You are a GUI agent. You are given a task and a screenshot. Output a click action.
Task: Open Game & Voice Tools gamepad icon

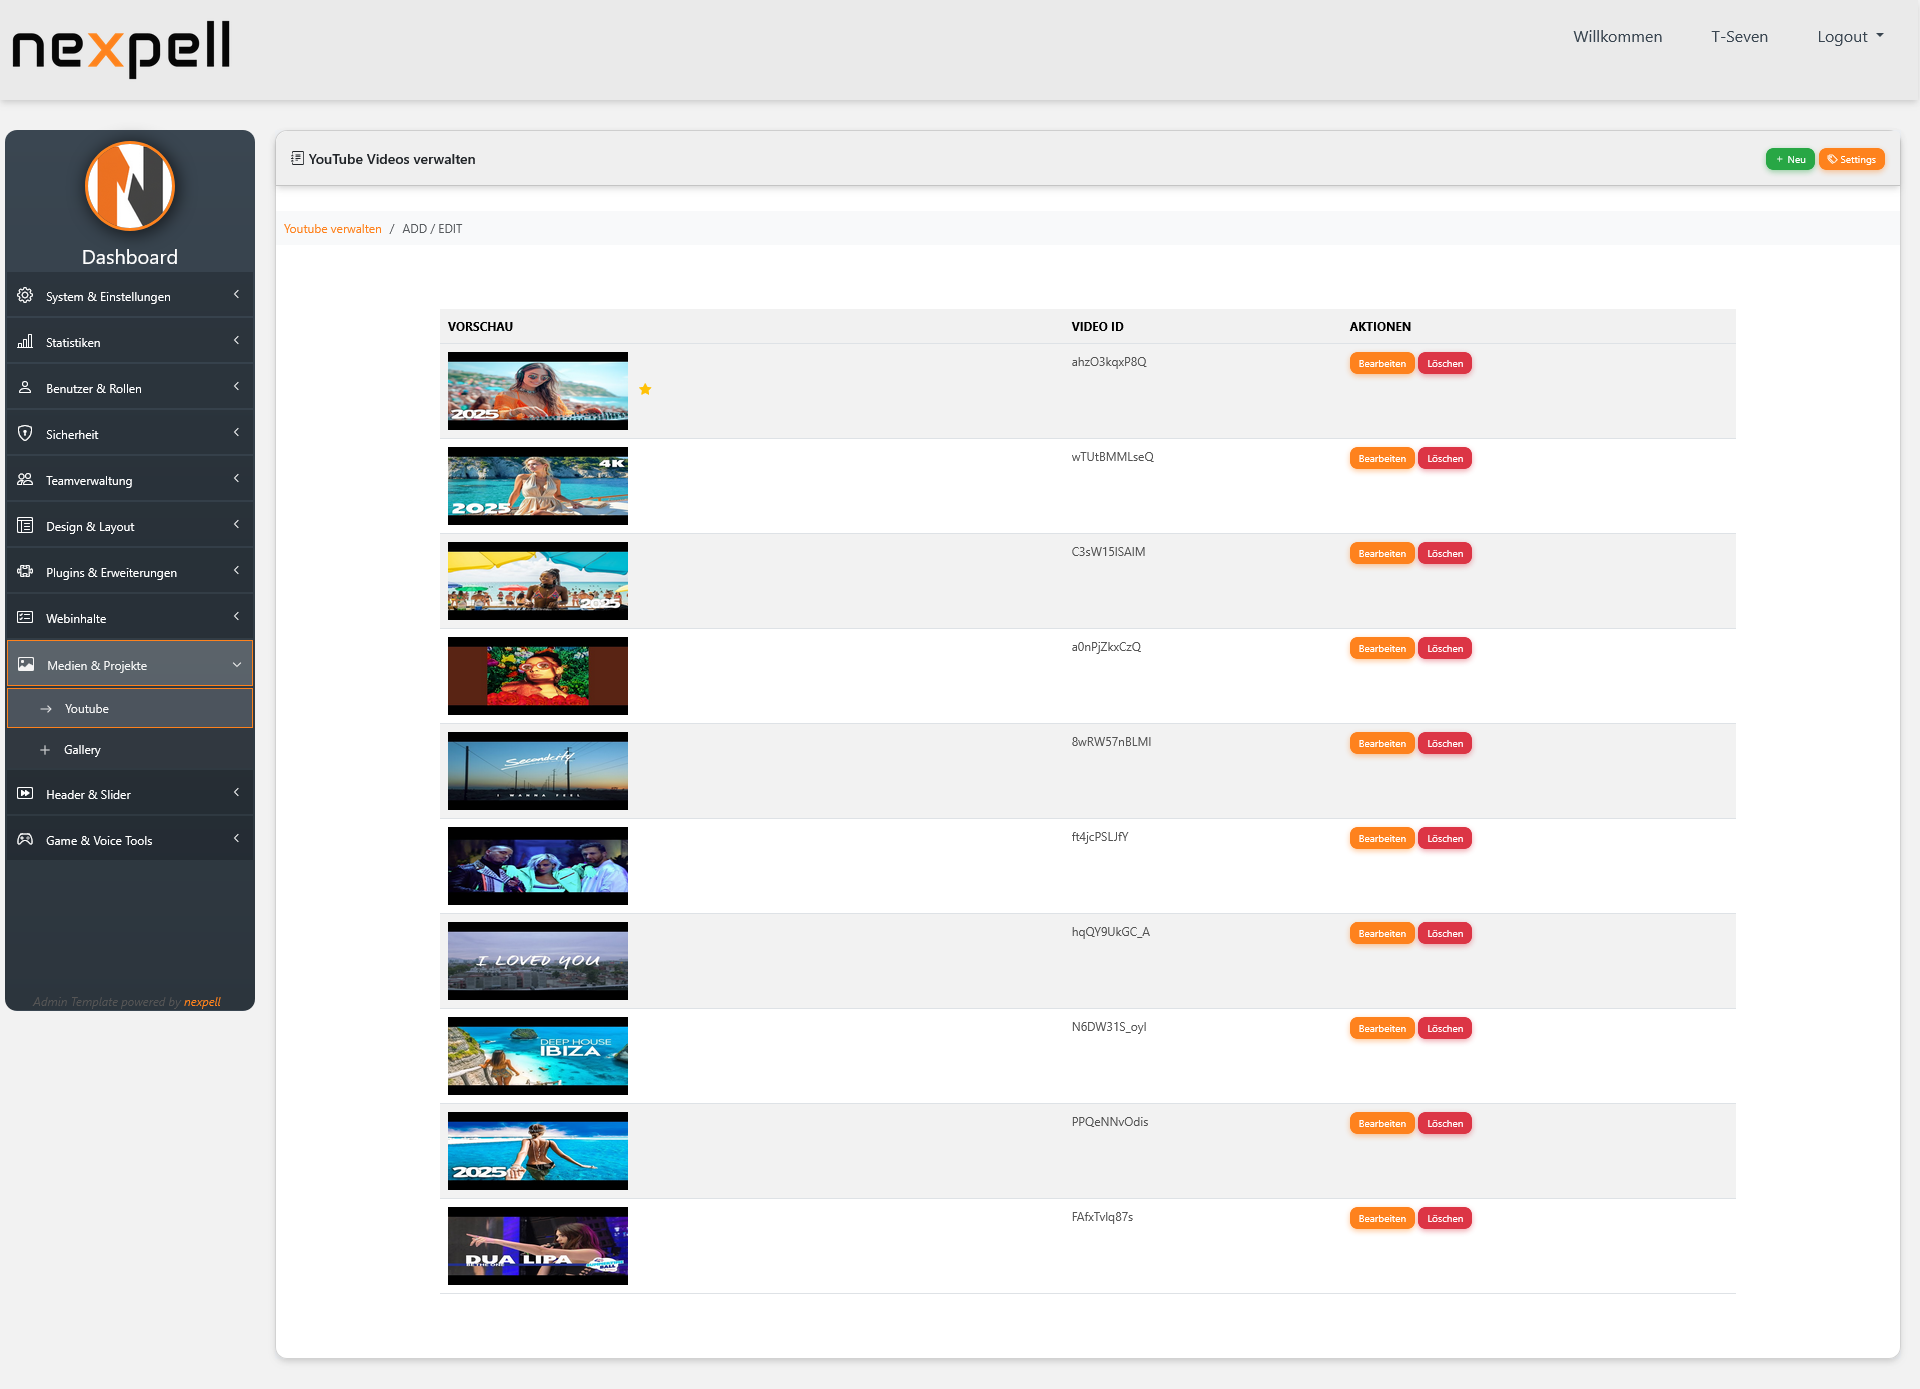pos(24,839)
